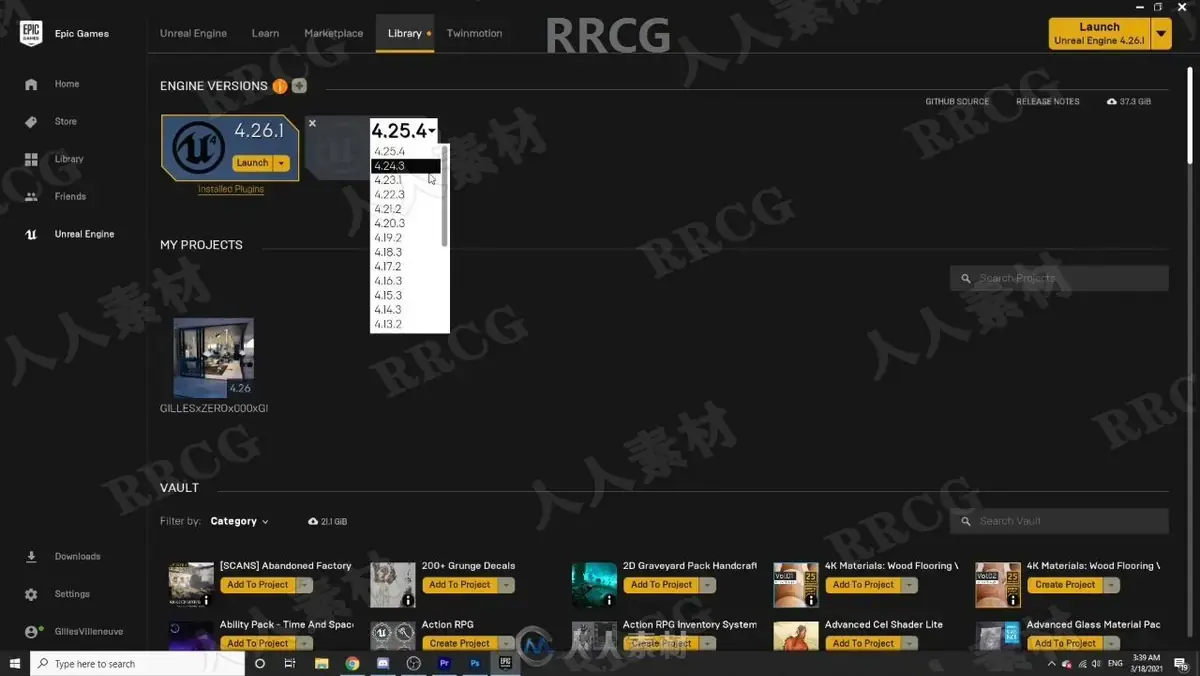The width and height of the screenshot is (1200, 676).
Task: Switch to the Learn tab
Action: (265, 33)
